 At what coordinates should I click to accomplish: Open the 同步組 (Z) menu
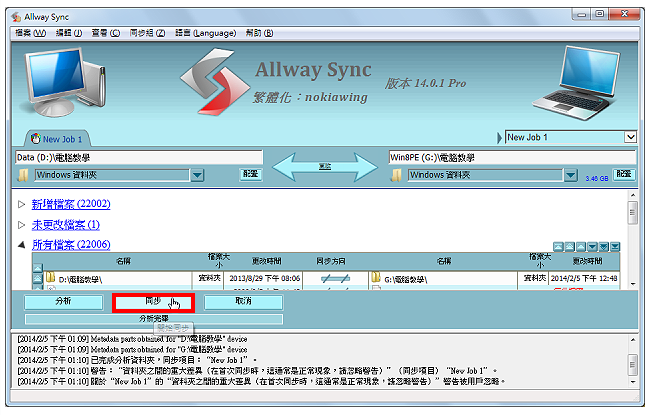[147, 33]
